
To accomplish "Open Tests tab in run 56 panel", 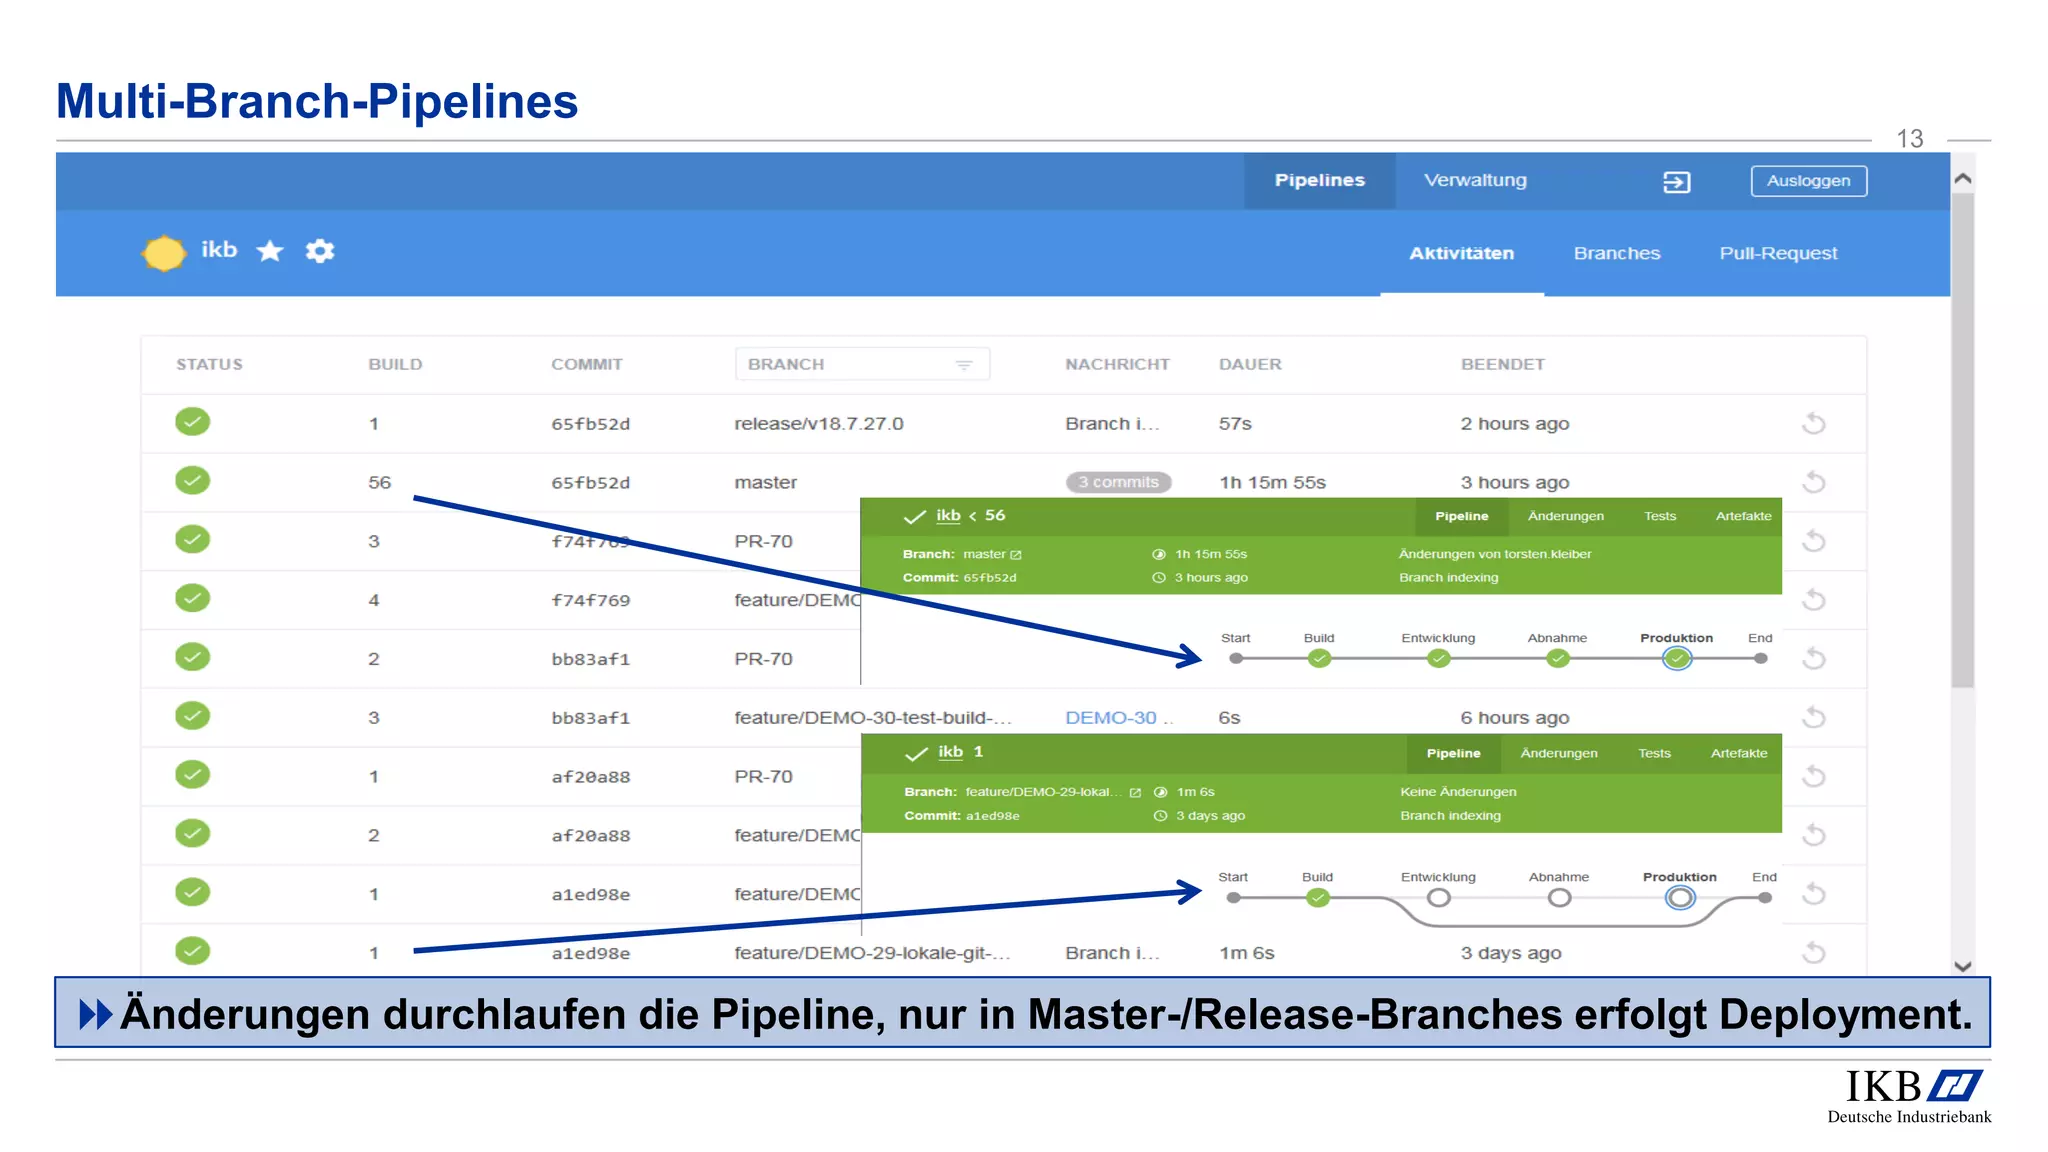I will click(1660, 516).
